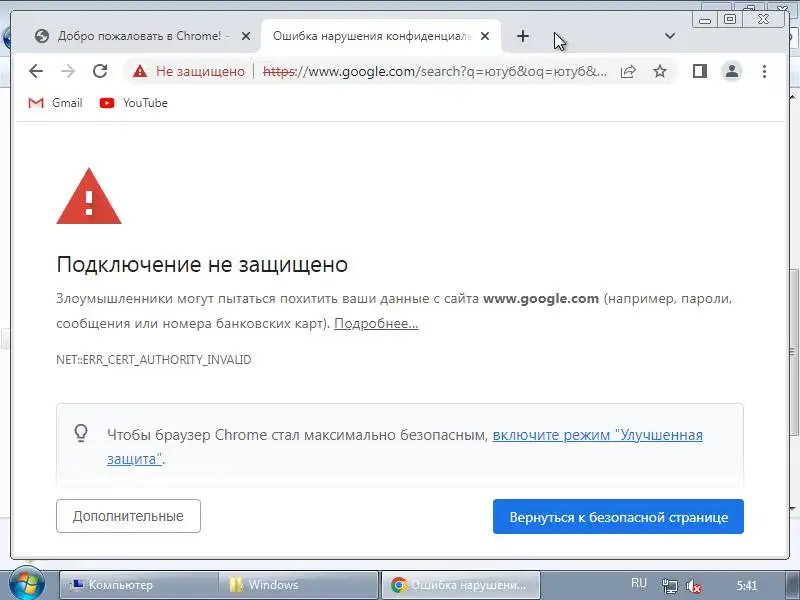The width and height of the screenshot is (800, 600).
Task: Follow the Подробнее link
Action: (377, 323)
